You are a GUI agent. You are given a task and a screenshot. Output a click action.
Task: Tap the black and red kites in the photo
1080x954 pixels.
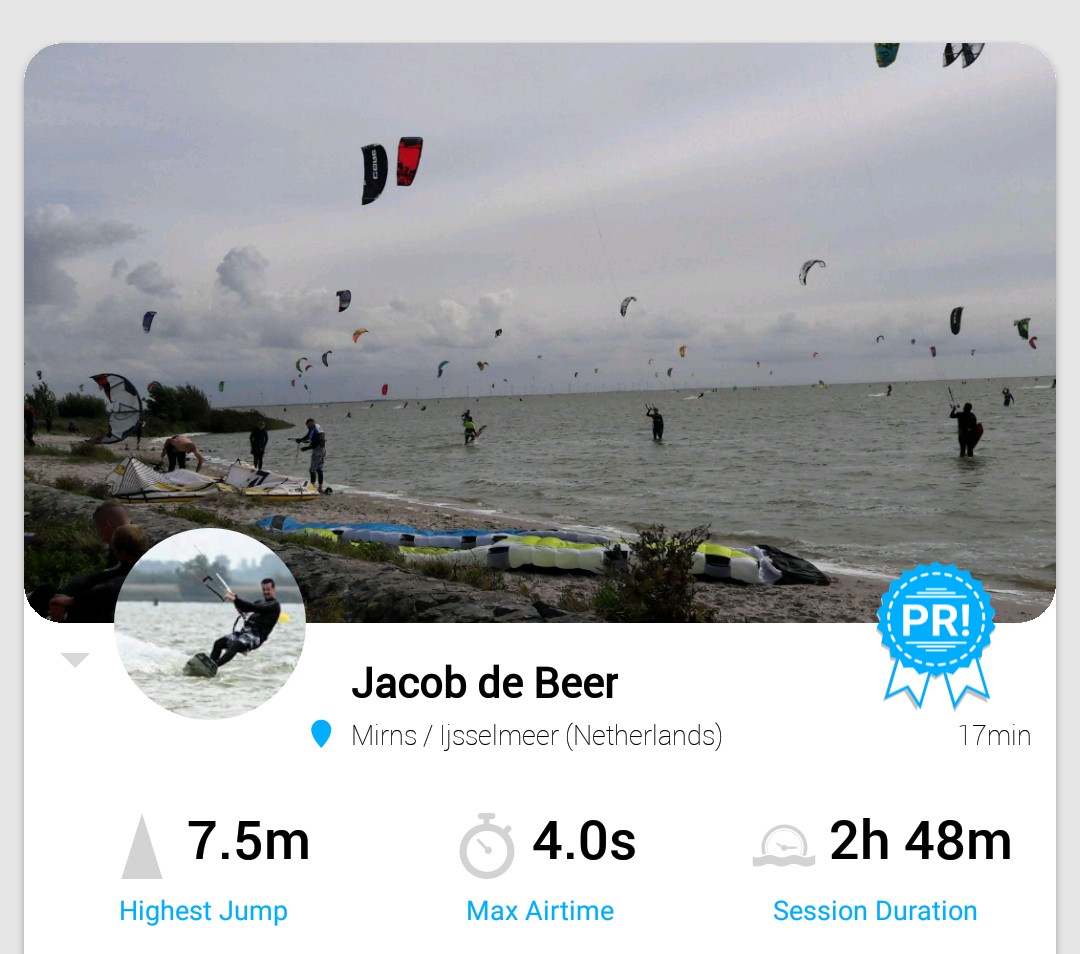coord(391,170)
